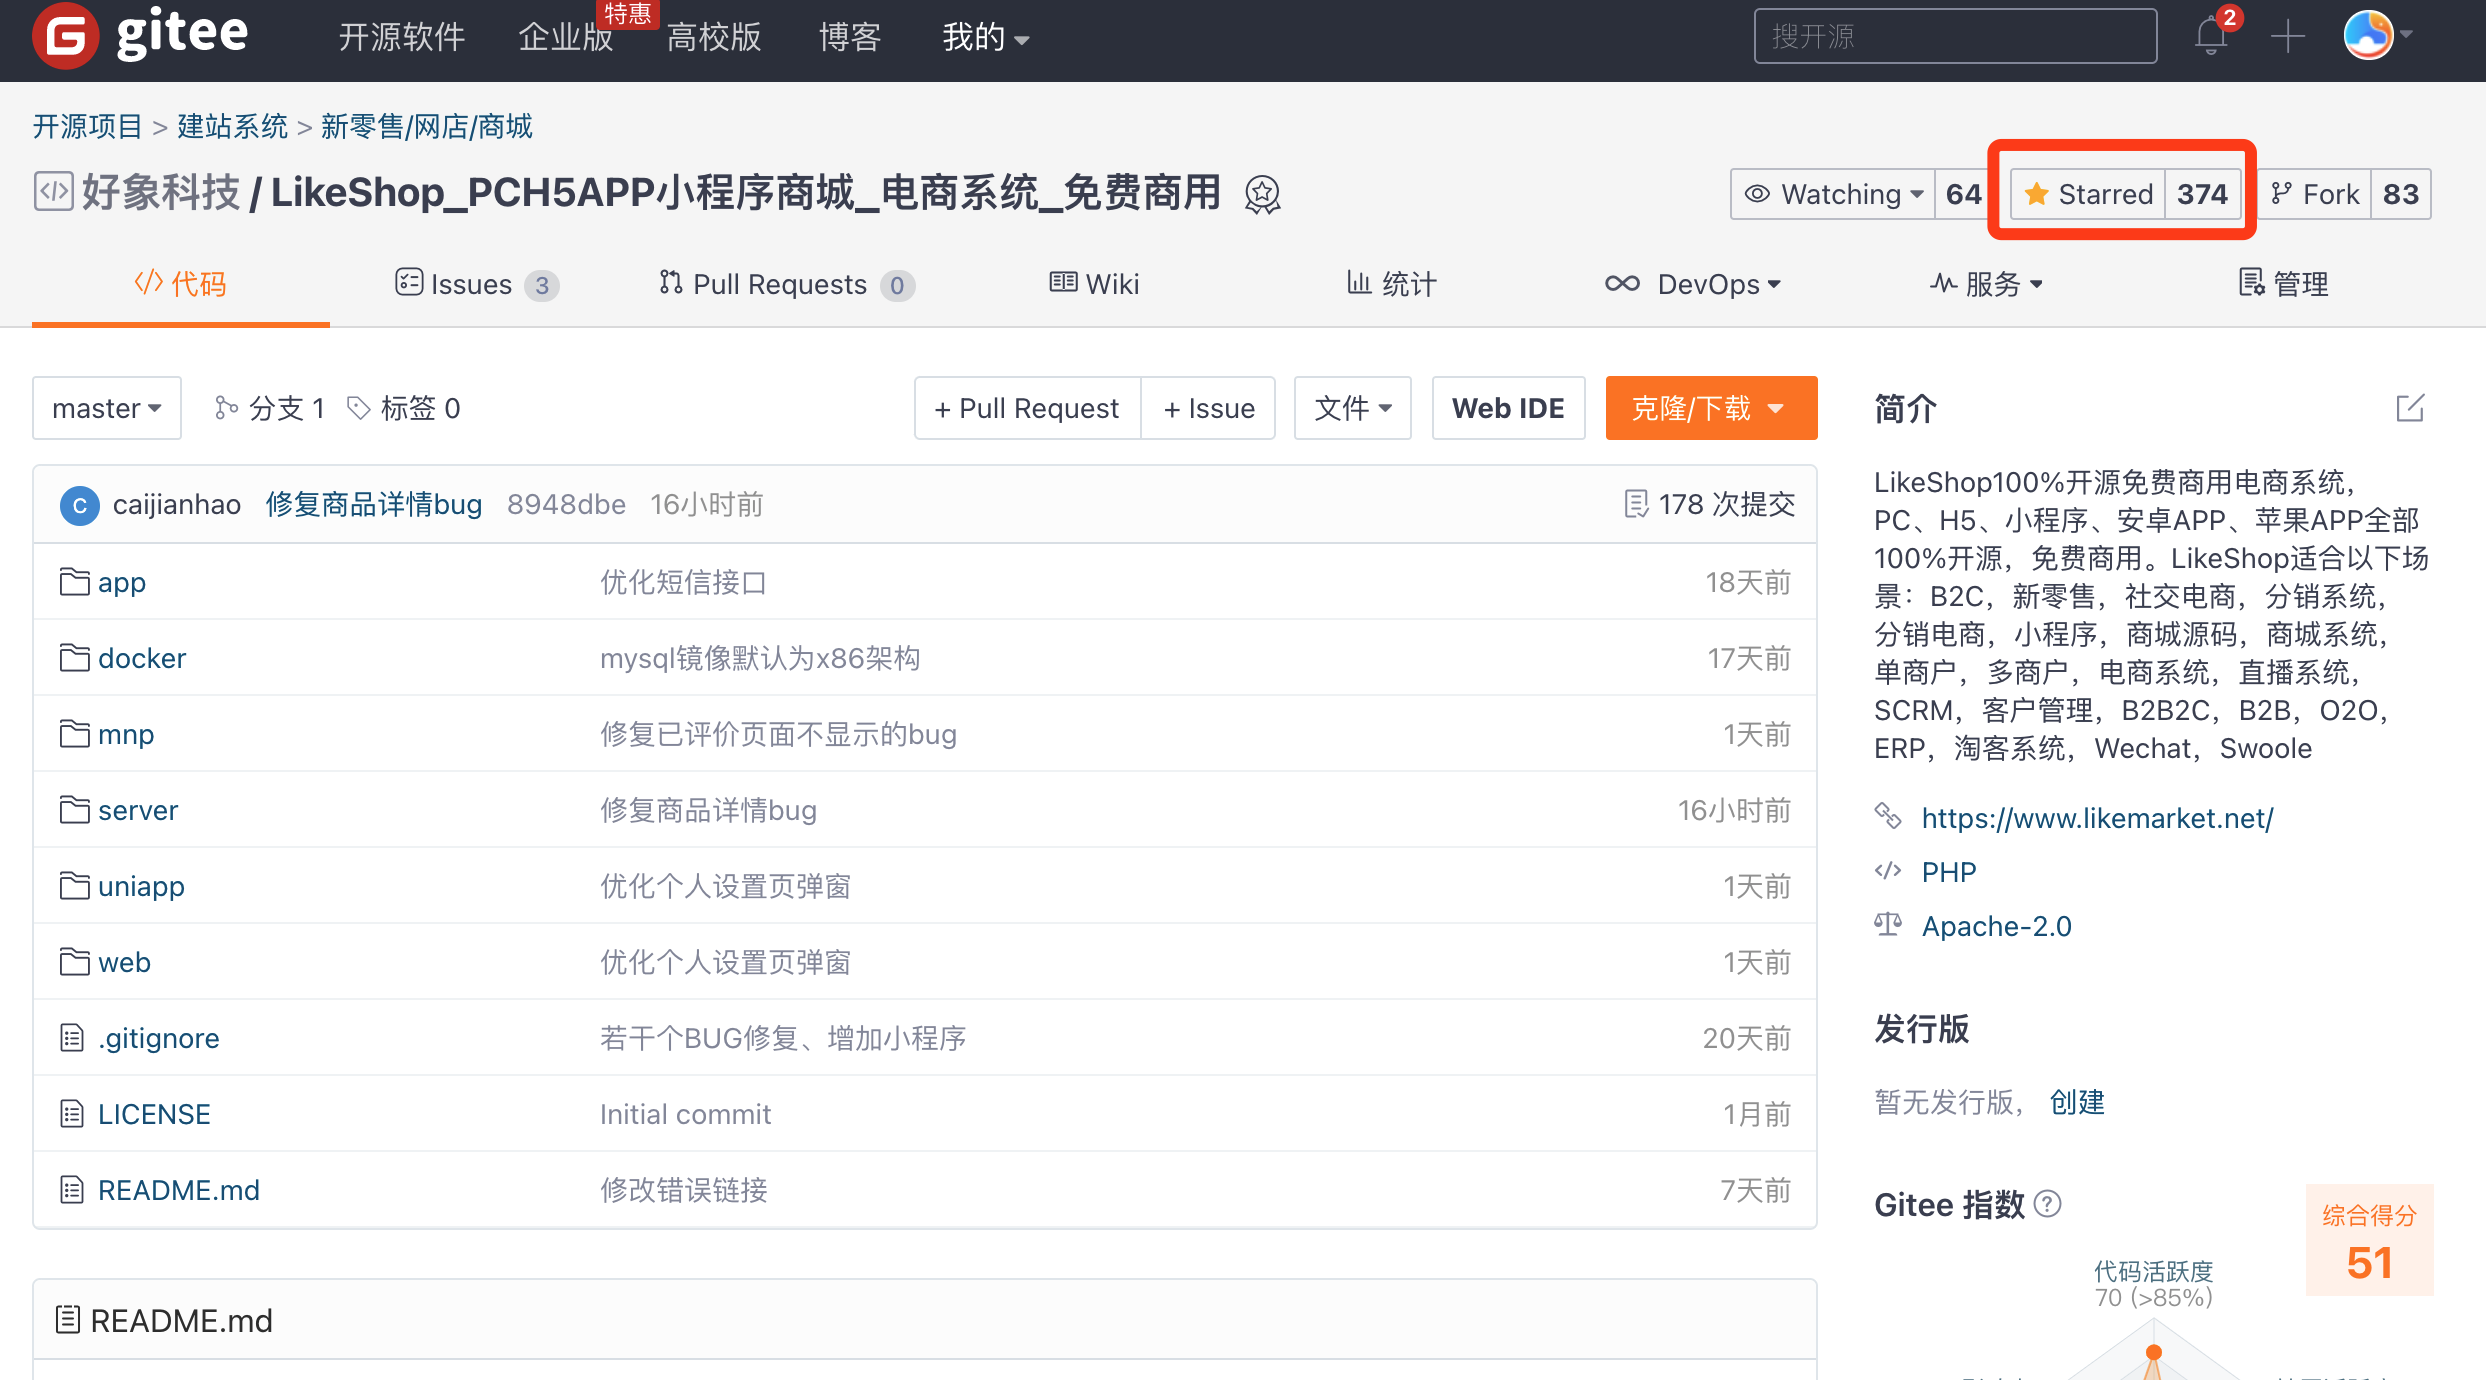2486x1380 pixels.
Task: Open the 统计 tab
Action: 1391,285
